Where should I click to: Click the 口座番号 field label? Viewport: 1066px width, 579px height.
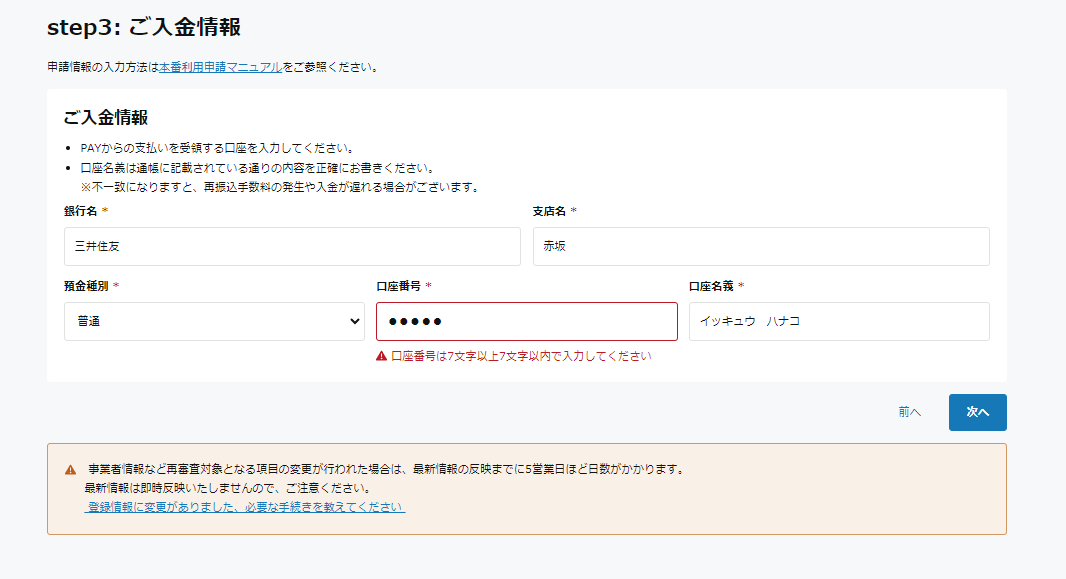pyautogui.click(x=397, y=286)
